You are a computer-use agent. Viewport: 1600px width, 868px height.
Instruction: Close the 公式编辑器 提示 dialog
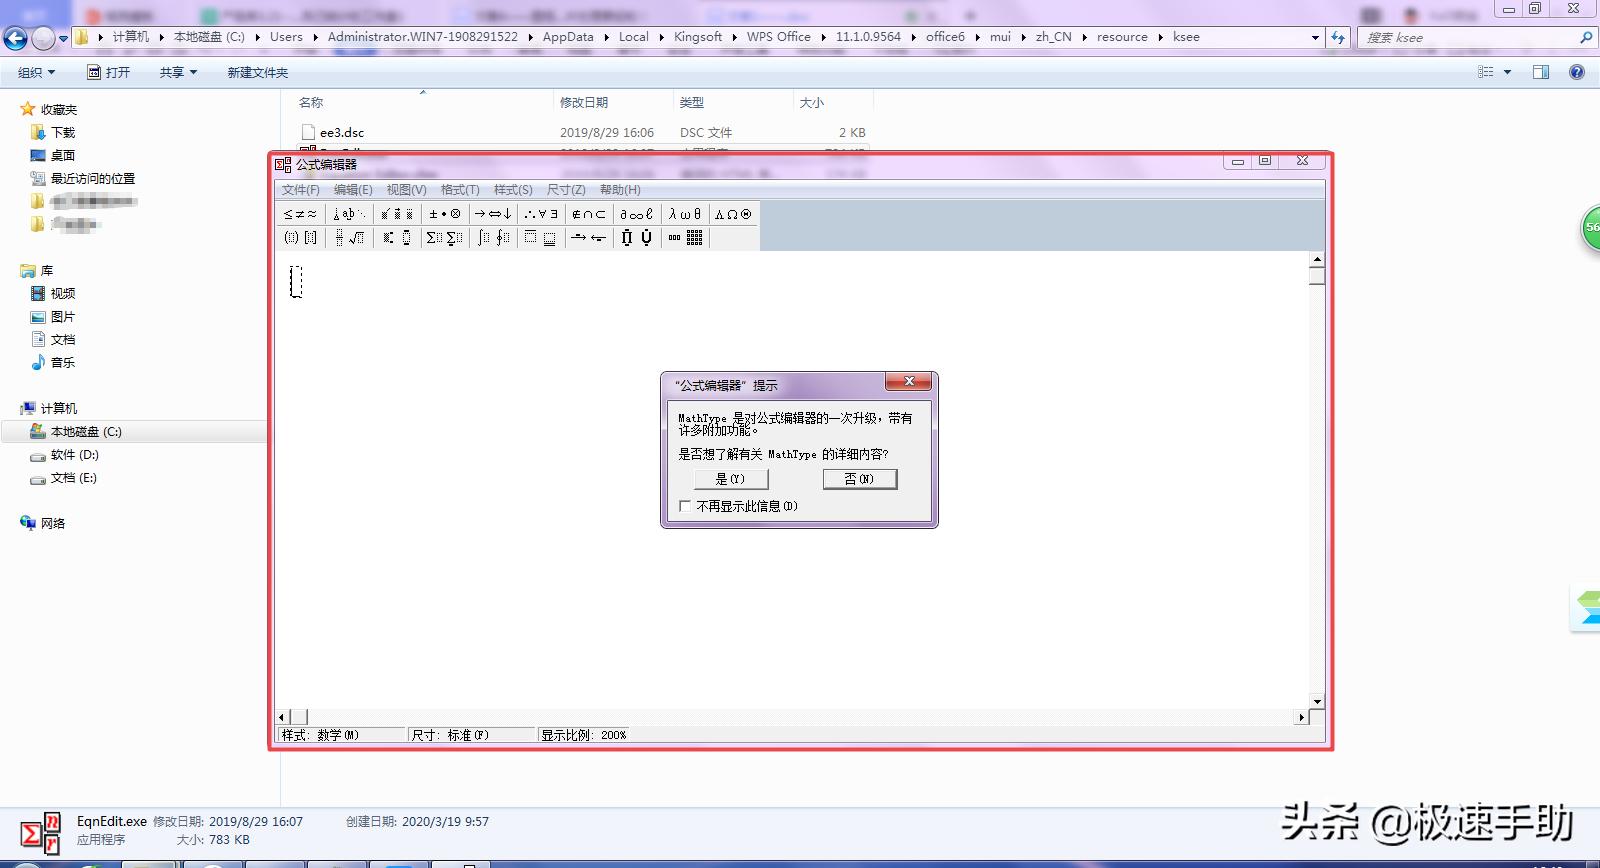[909, 381]
